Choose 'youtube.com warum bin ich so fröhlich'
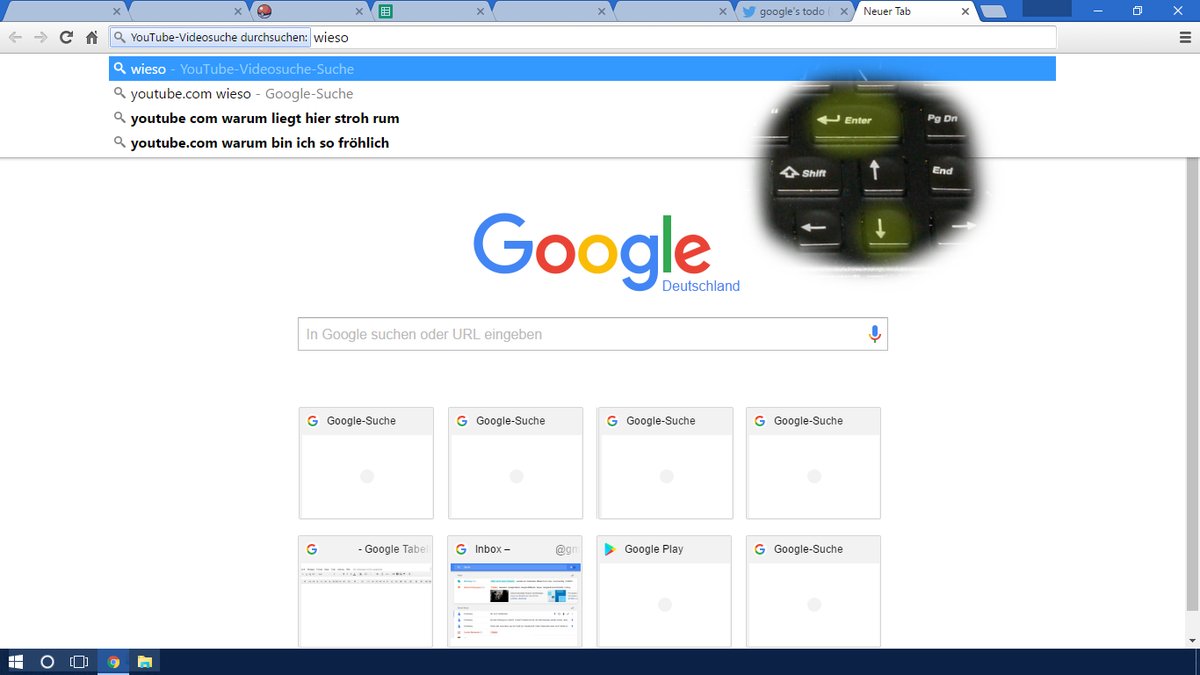This screenshot has width=1200, height=675. tap(582, 142)
